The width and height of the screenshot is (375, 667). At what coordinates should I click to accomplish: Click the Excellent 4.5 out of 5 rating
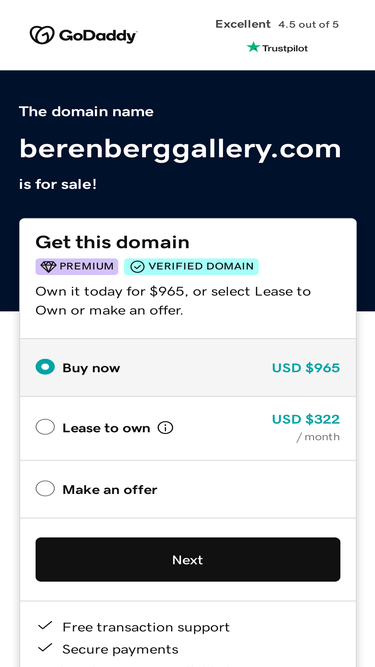(277, 24)
